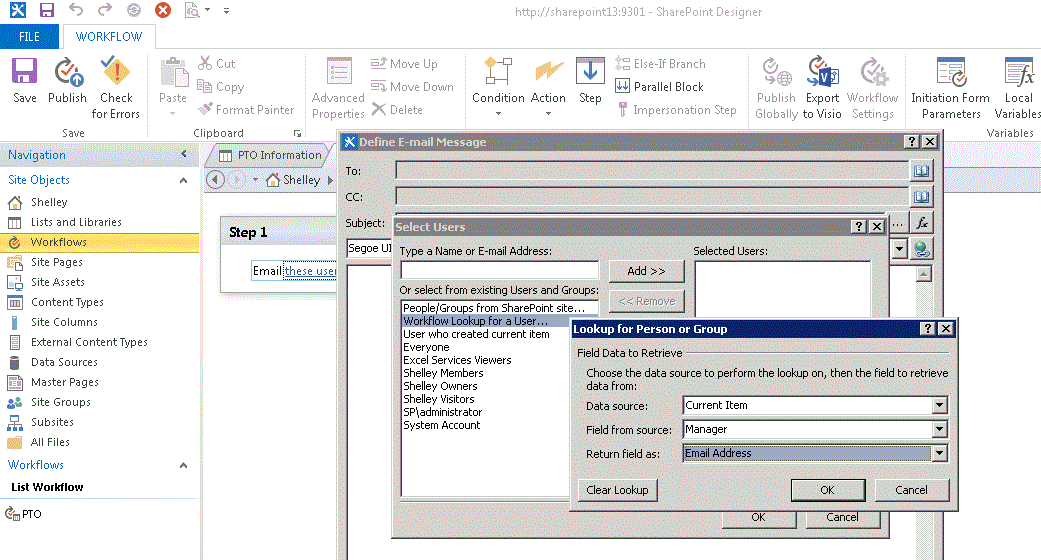Cancel the Lookup for Person or Group dialog

pyautogui.click(x=911, y=490)
